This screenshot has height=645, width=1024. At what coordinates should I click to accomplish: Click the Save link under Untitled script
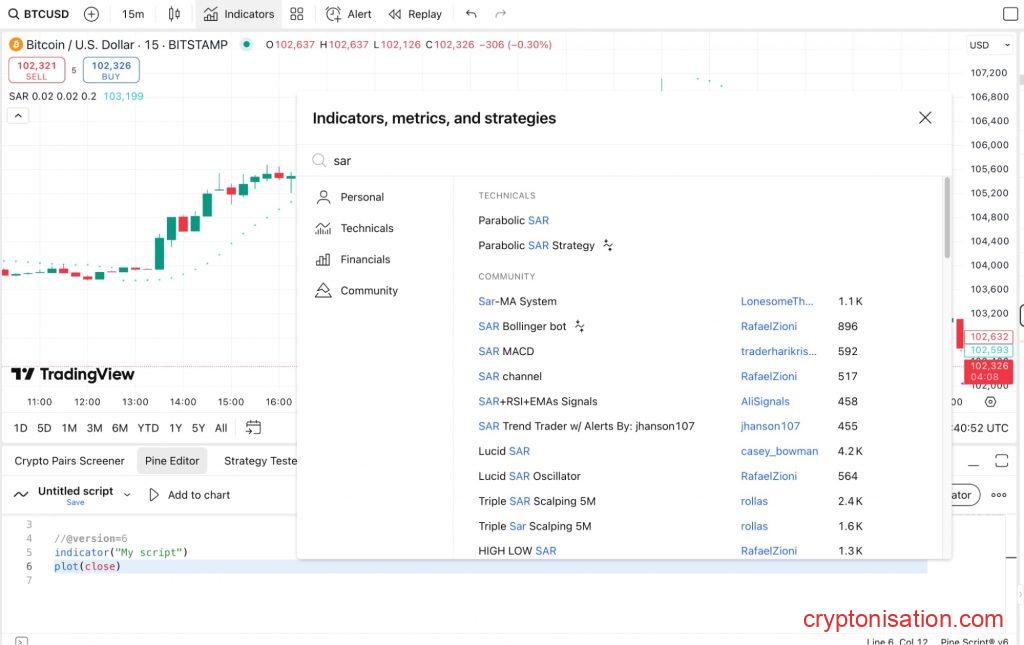coord(75,502)
